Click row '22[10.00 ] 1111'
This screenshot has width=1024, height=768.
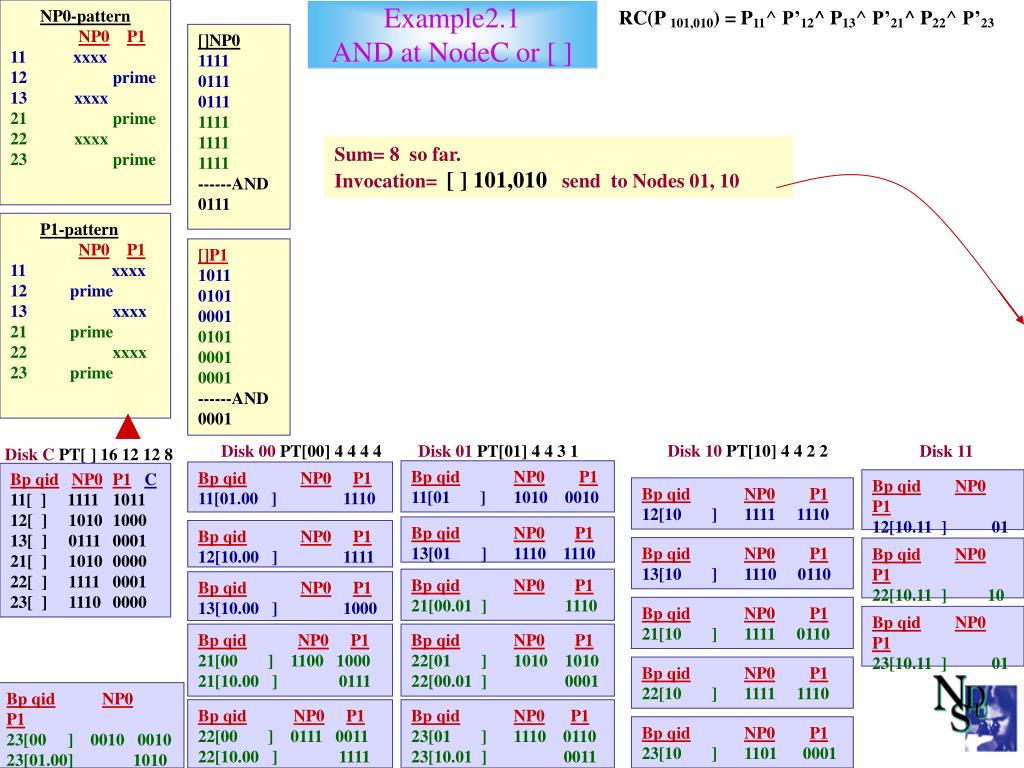pyautogui.click(x=283, y=757)
